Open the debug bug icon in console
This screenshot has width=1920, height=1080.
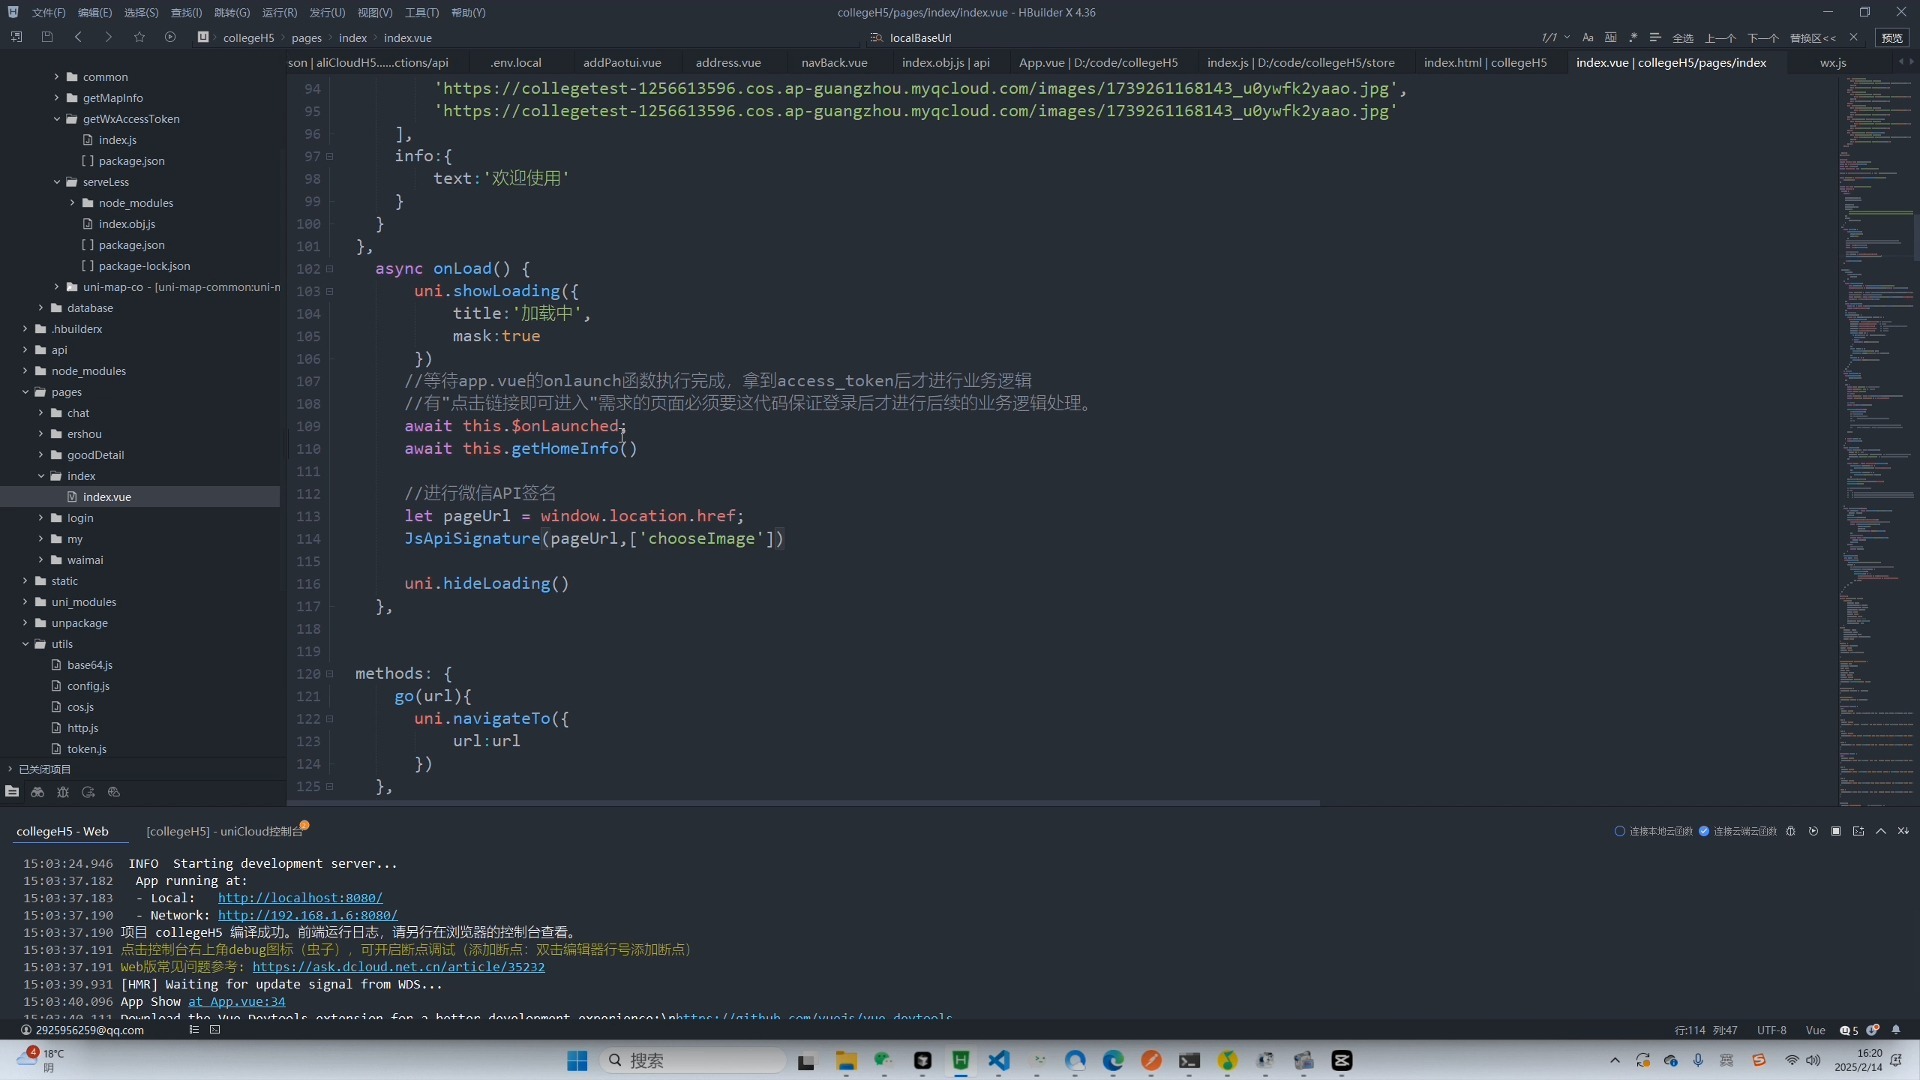click(x=1790, y=831)
